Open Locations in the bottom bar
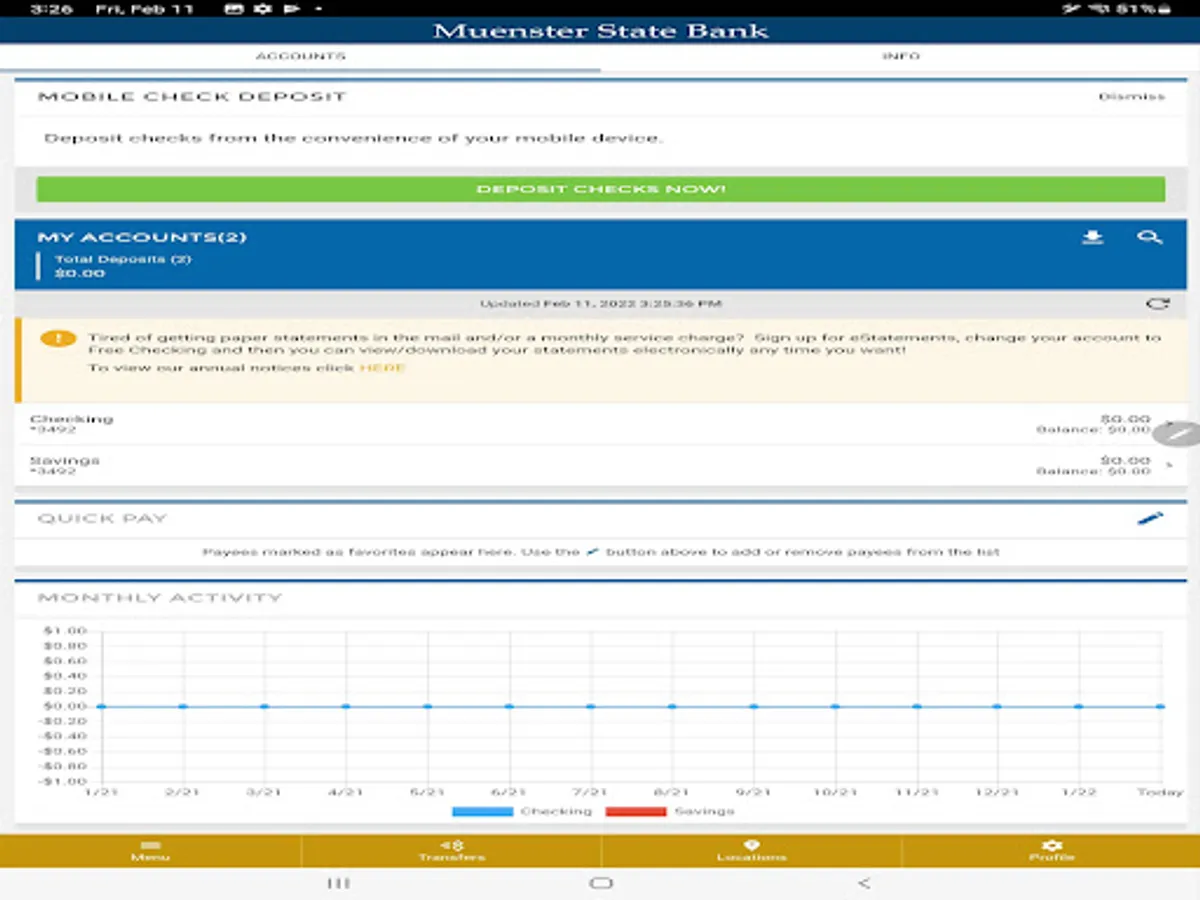 pyautogui.click(x=751, y=851)
